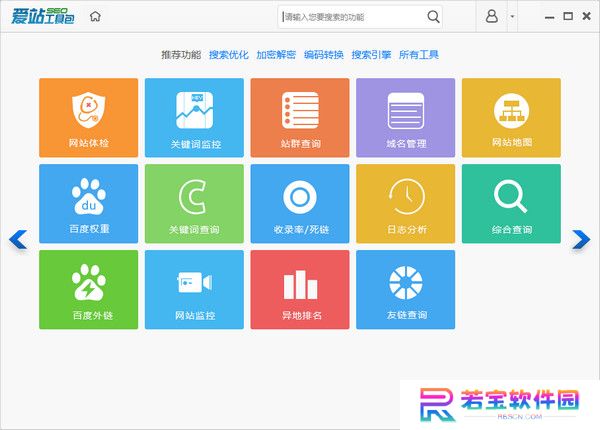The width and height of the screenshot is (600, 430).
Task: Launch the 站群查询 tool tile
Action: pyautogui.click(x=300, y=118)
